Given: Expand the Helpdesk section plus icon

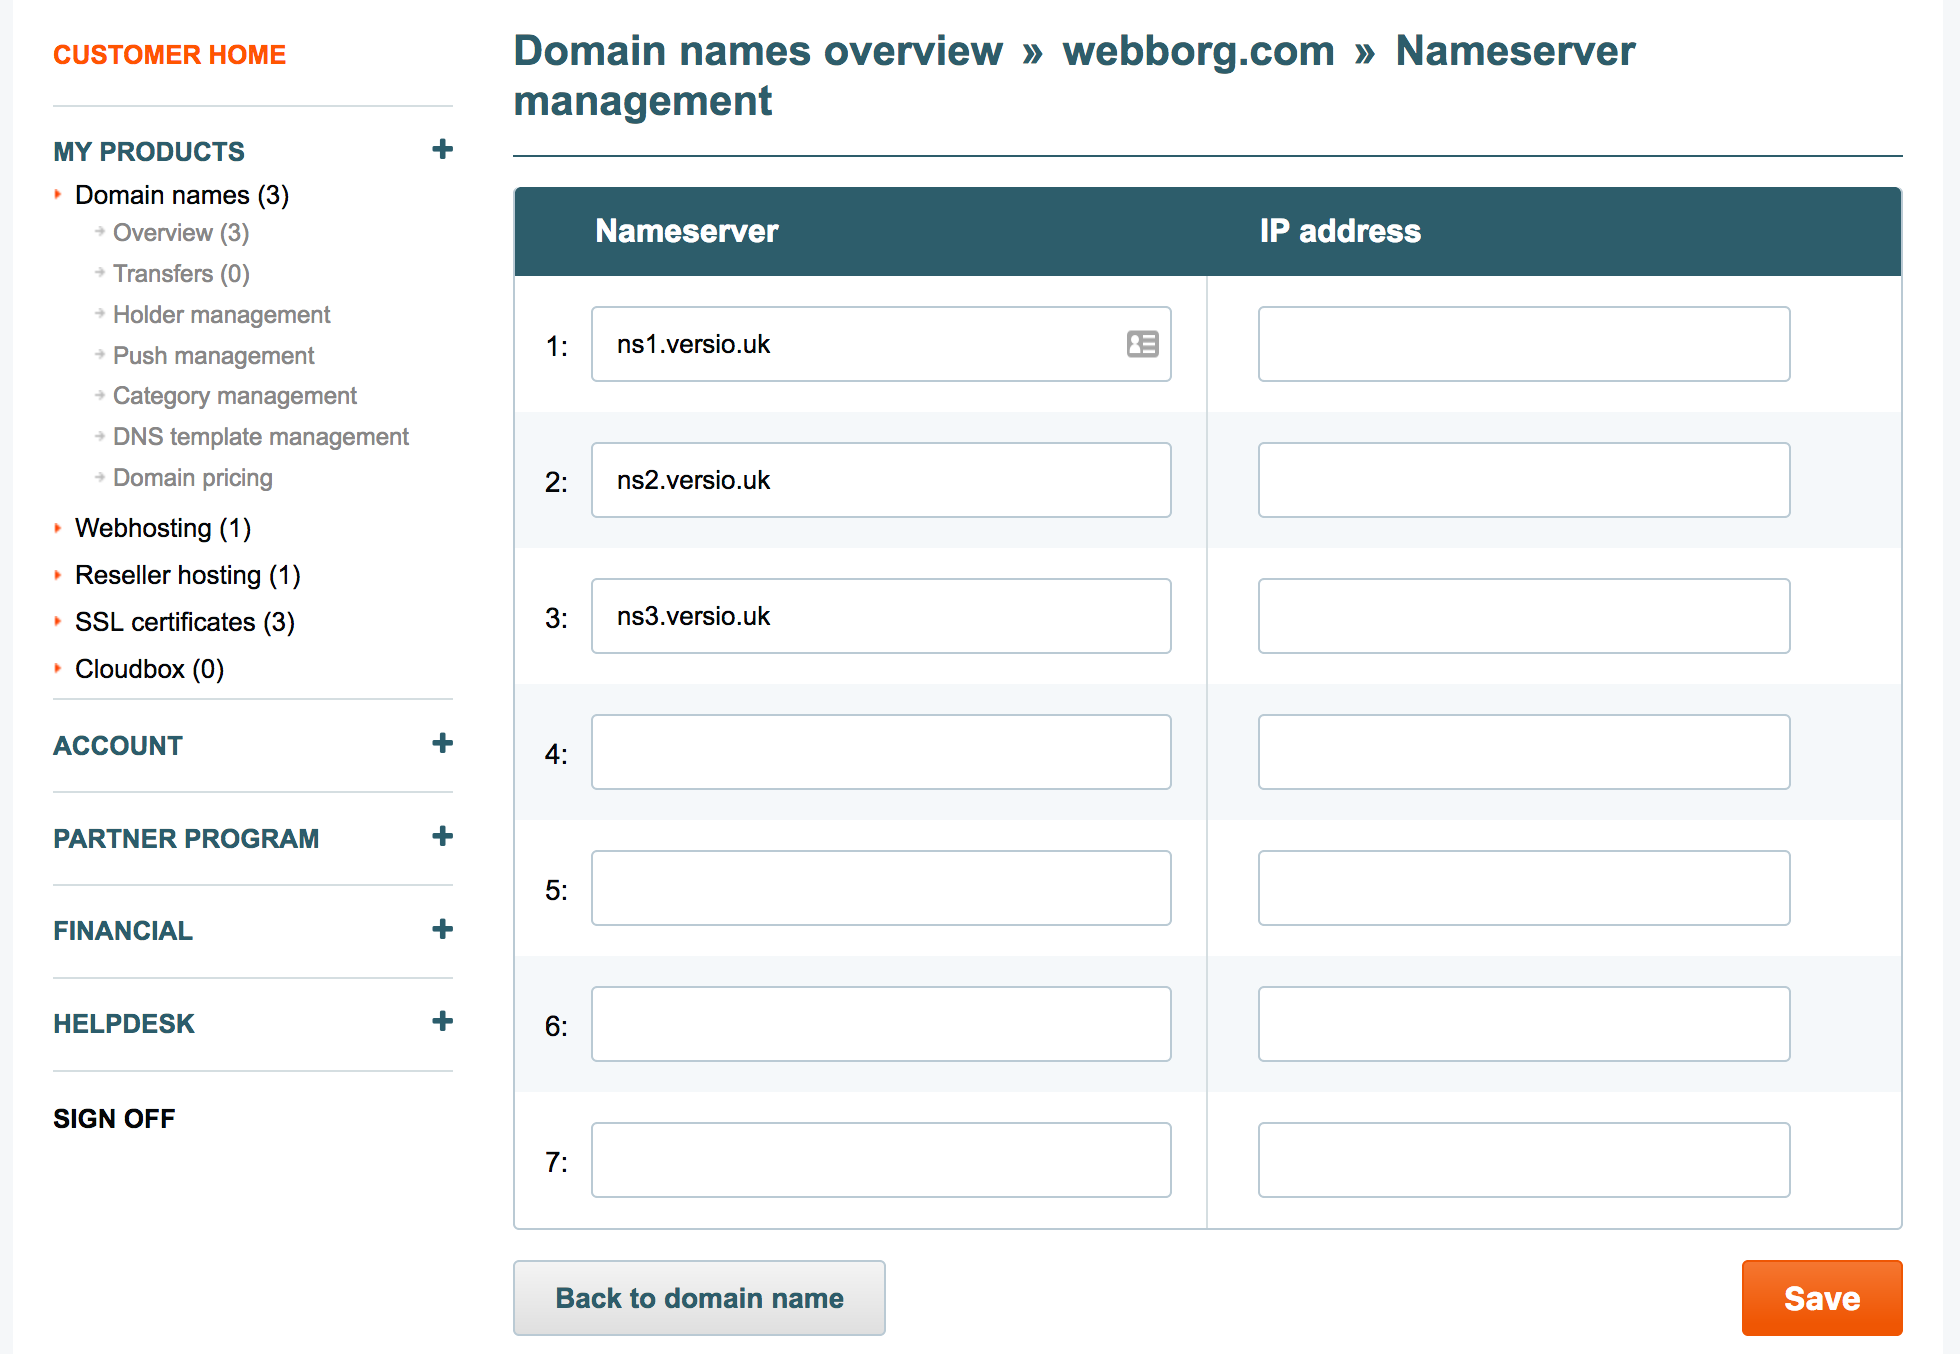Looking at the screenshot, I should [442, 1021].
